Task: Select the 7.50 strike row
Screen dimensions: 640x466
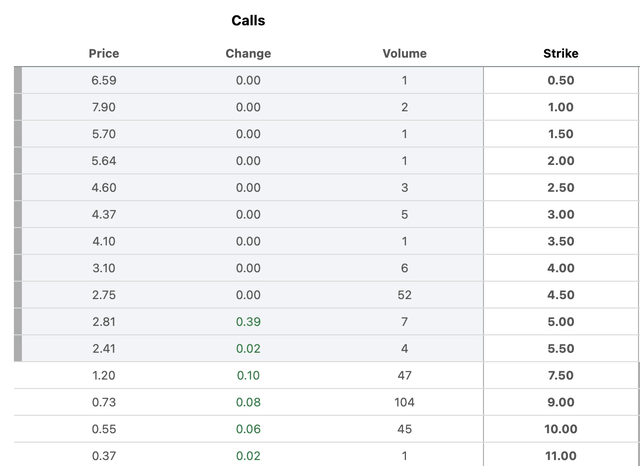Action: 560,375
